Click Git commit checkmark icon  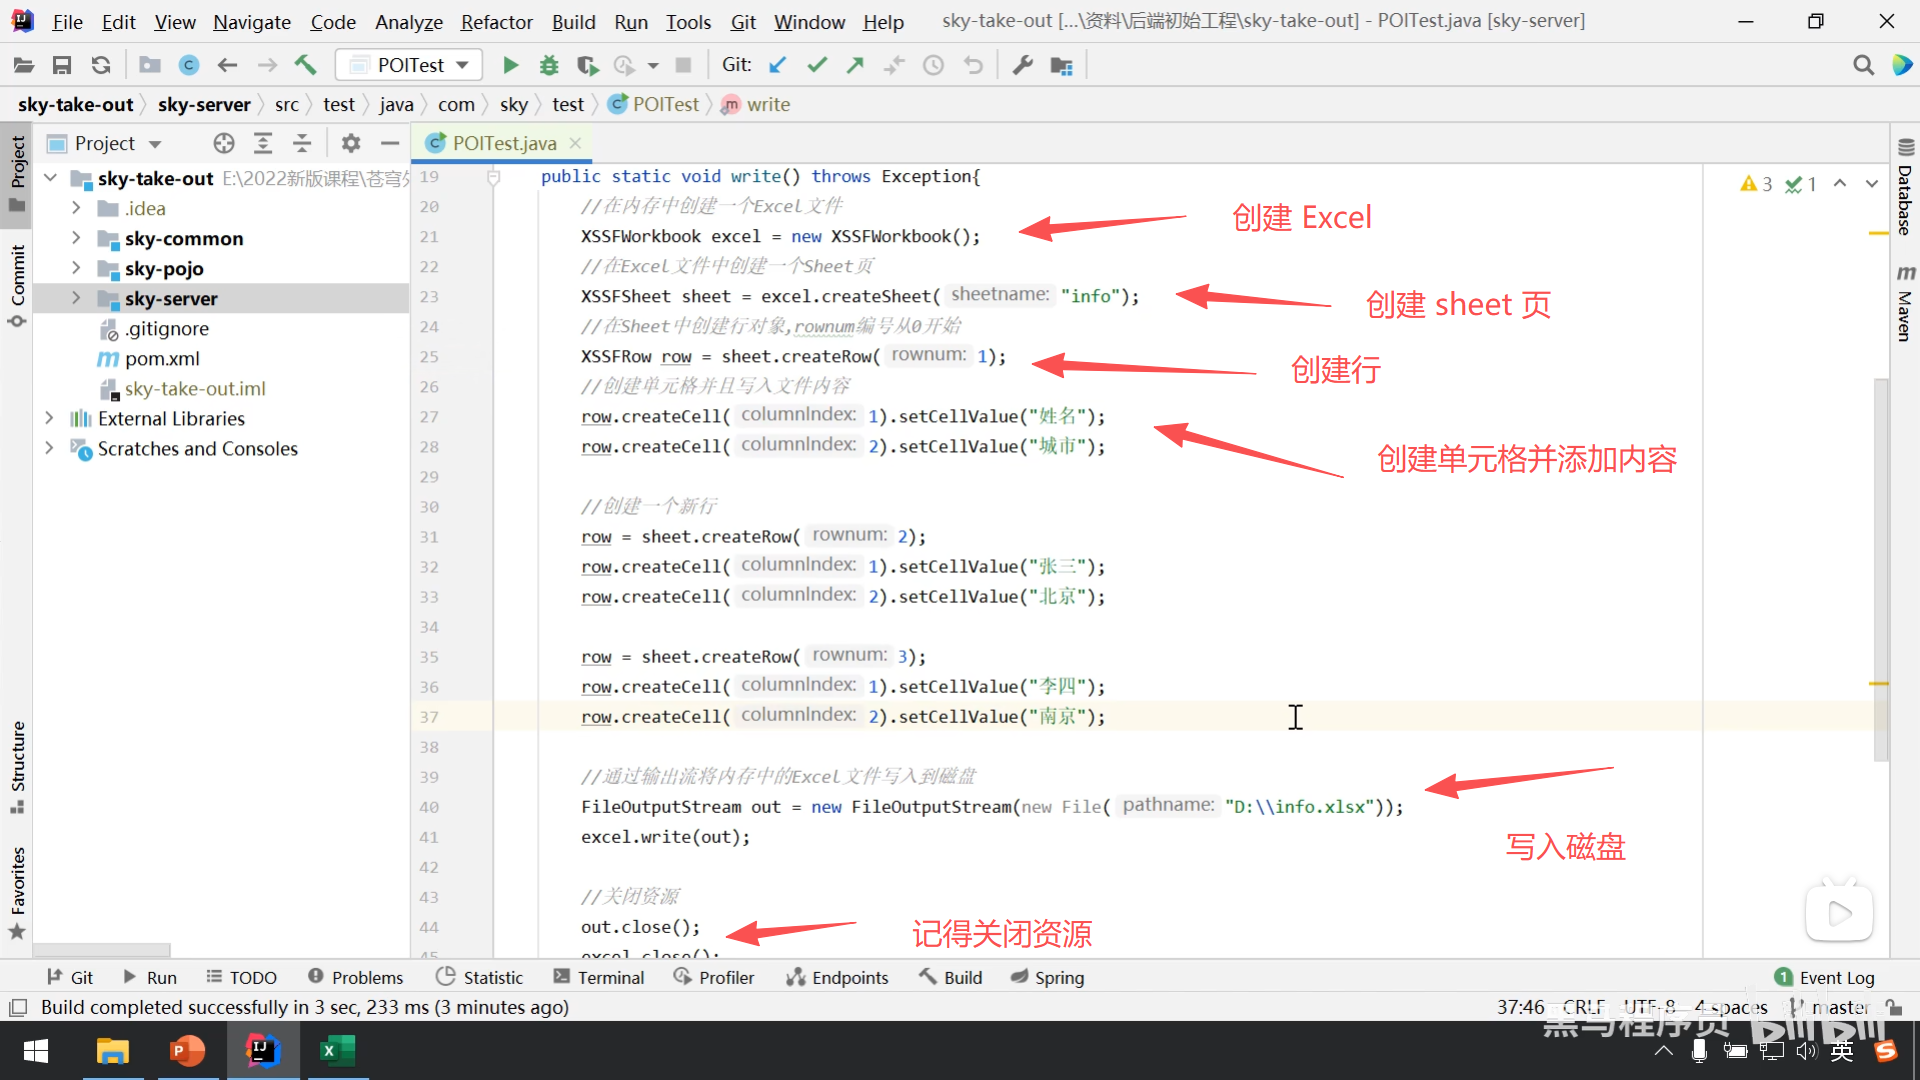[817, 65]
